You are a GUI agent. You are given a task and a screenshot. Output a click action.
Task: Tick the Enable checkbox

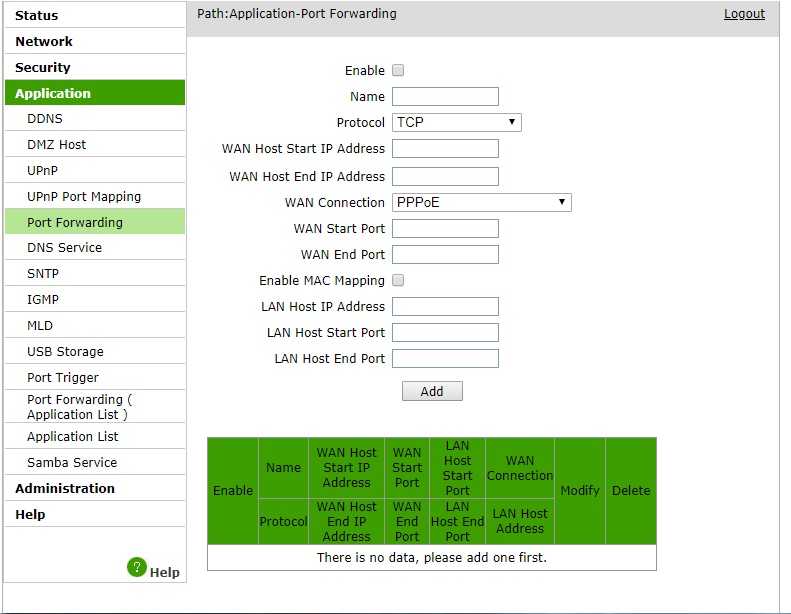(x=398, y=70)
